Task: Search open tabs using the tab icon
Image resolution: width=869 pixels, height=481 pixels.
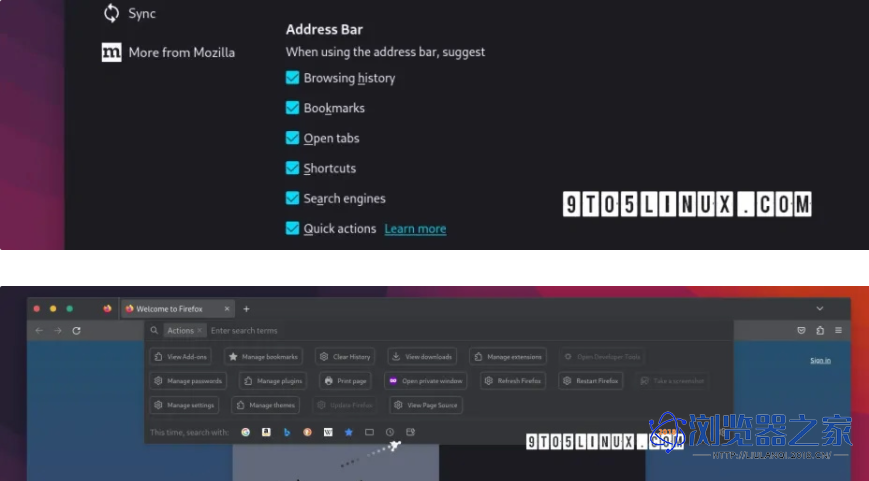Action: pyautogui.click(x=369, y=432)
